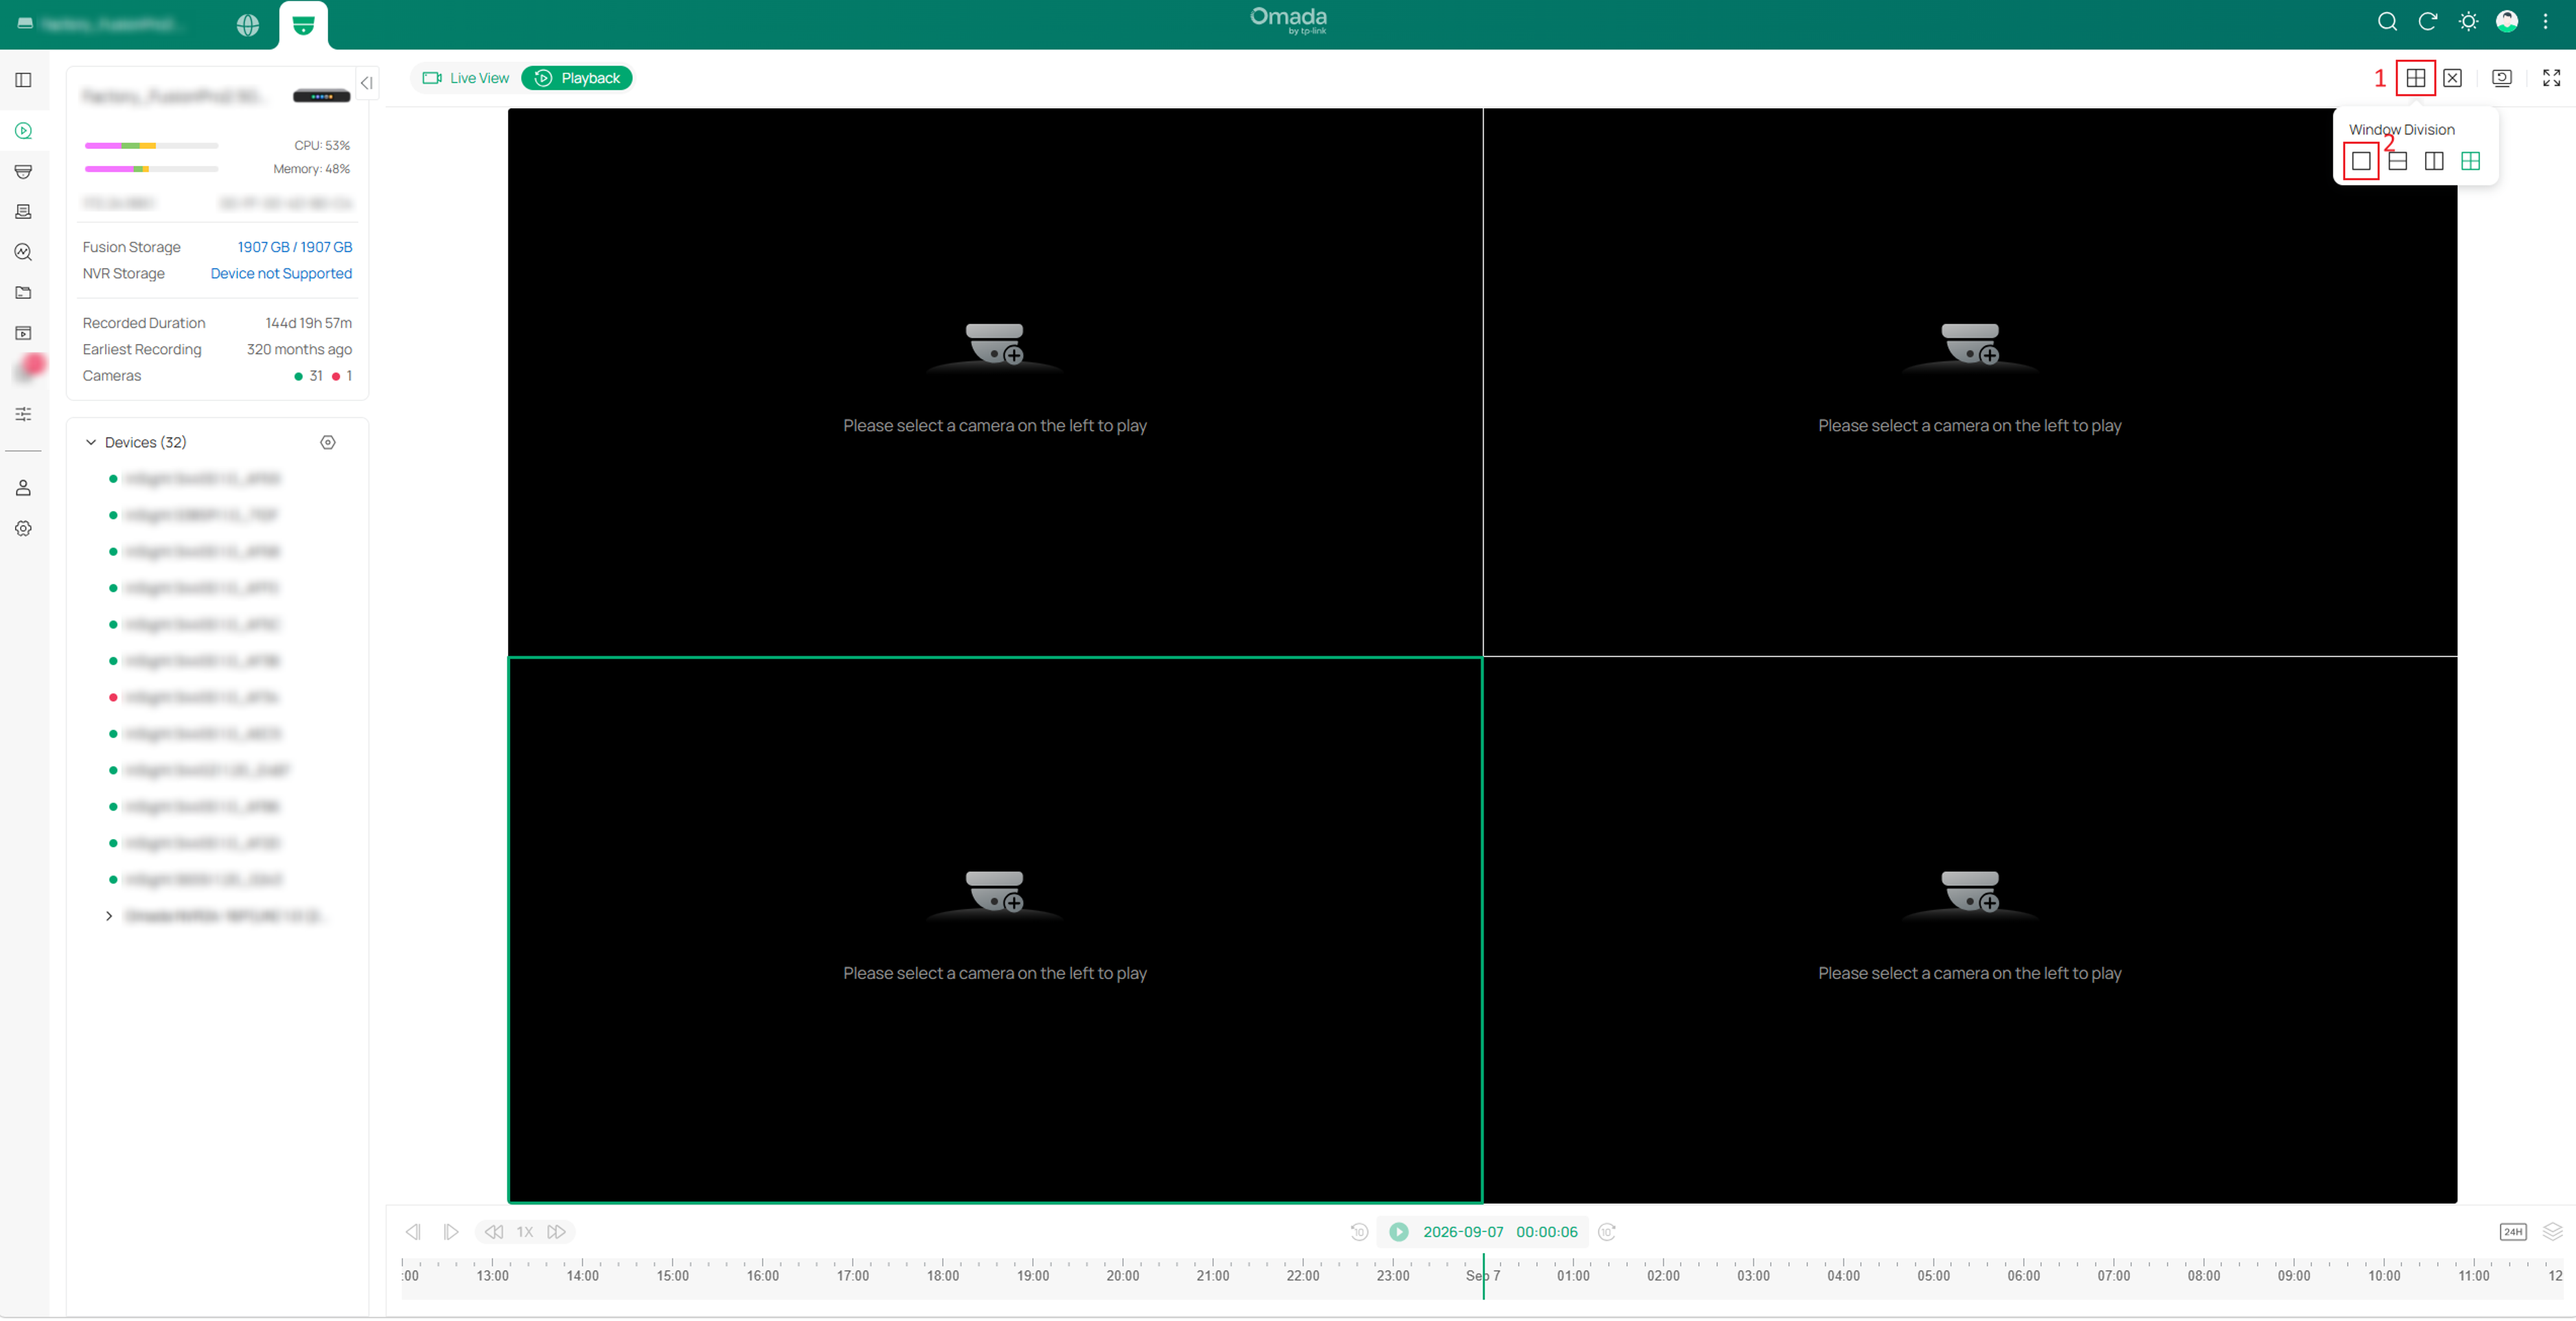Select the top-left playback window

click(x=995, y=382)
